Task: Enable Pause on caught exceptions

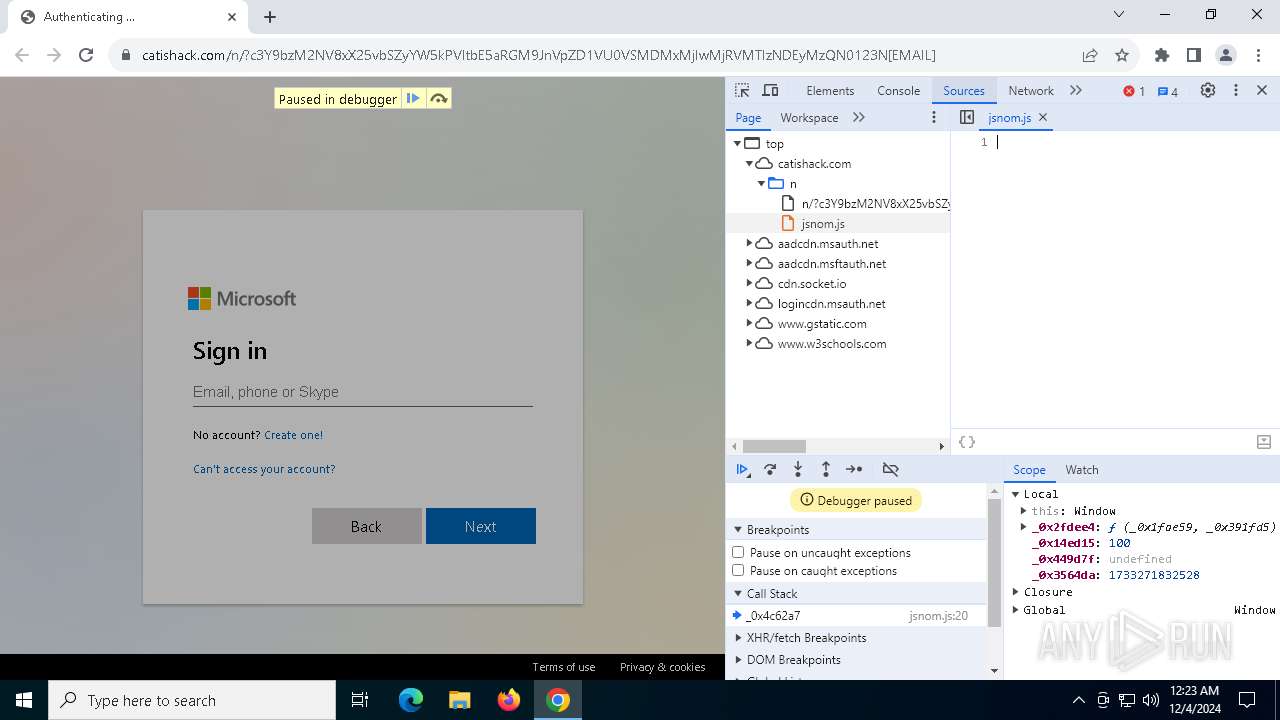Action: (x=738, y=571)
